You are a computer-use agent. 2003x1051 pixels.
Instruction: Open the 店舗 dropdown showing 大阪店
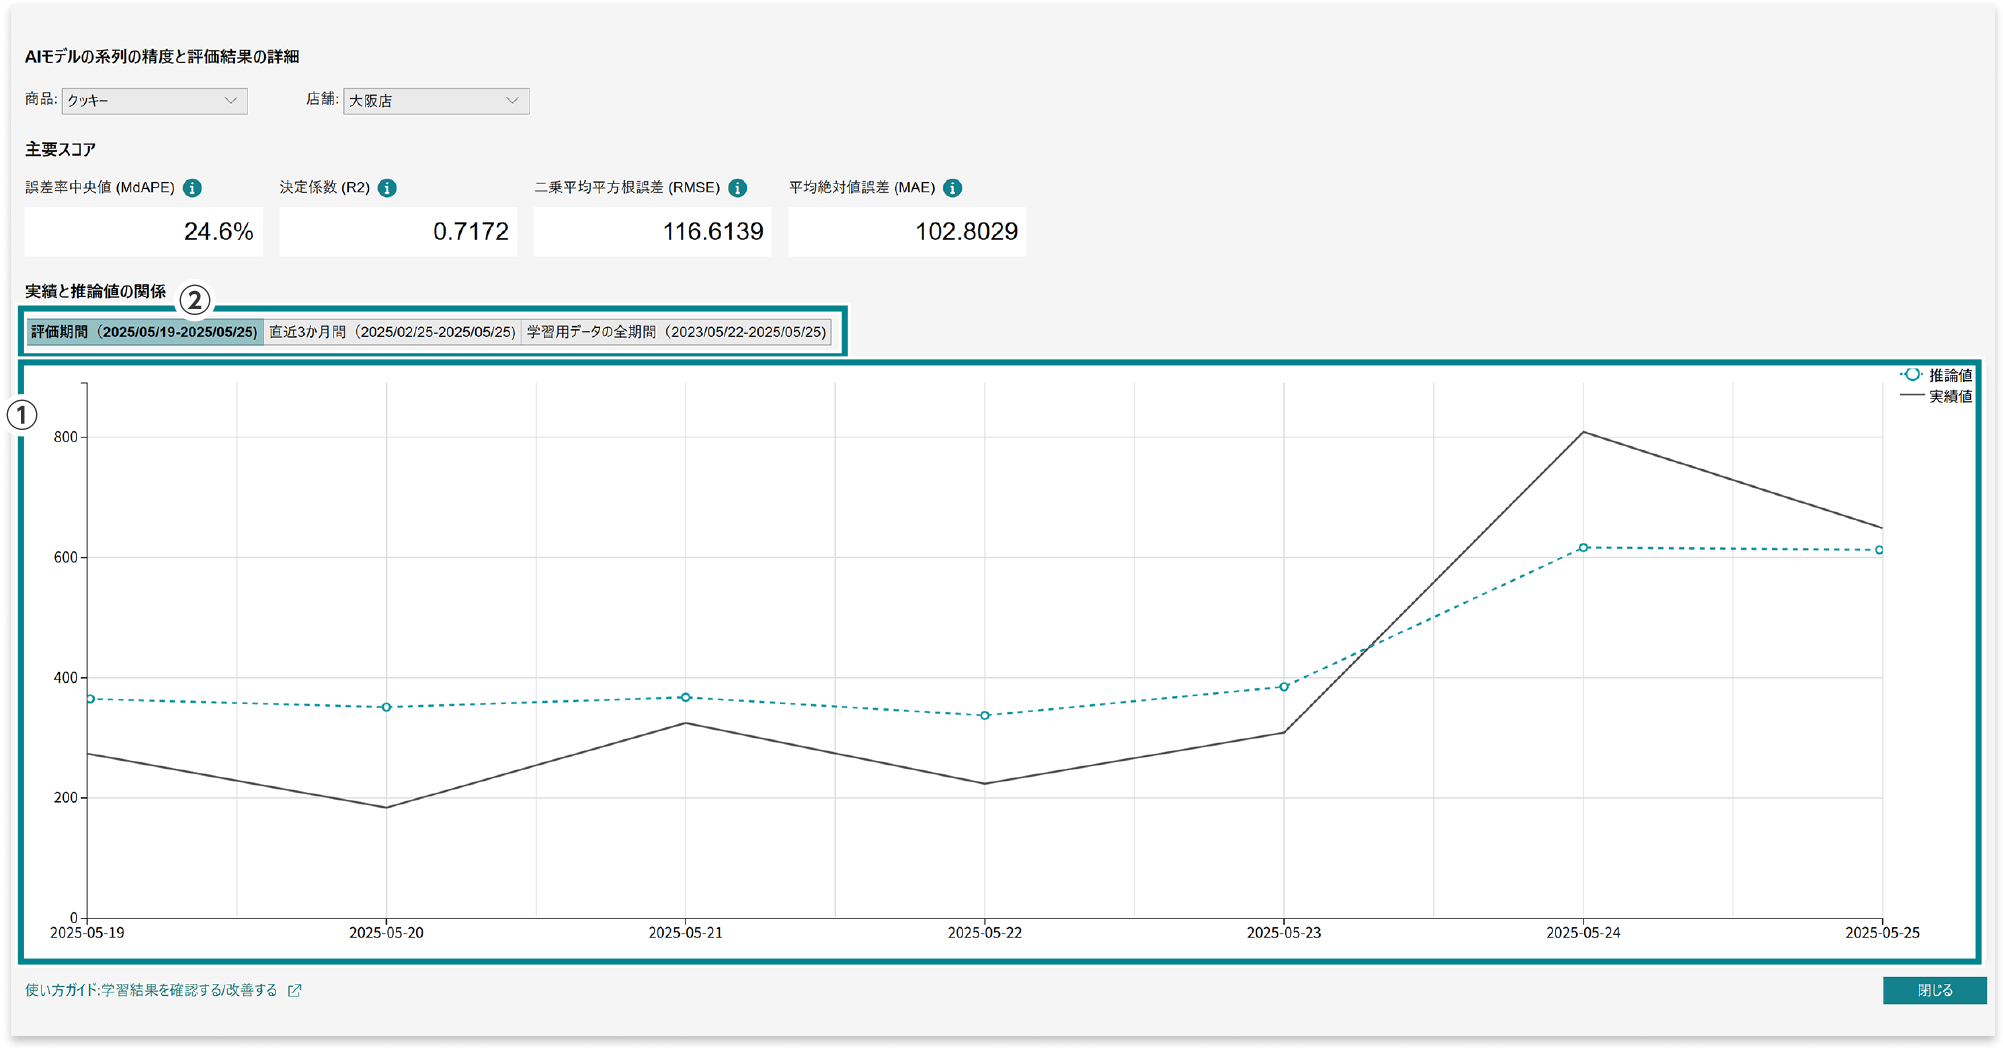click(x=435, y=101)
